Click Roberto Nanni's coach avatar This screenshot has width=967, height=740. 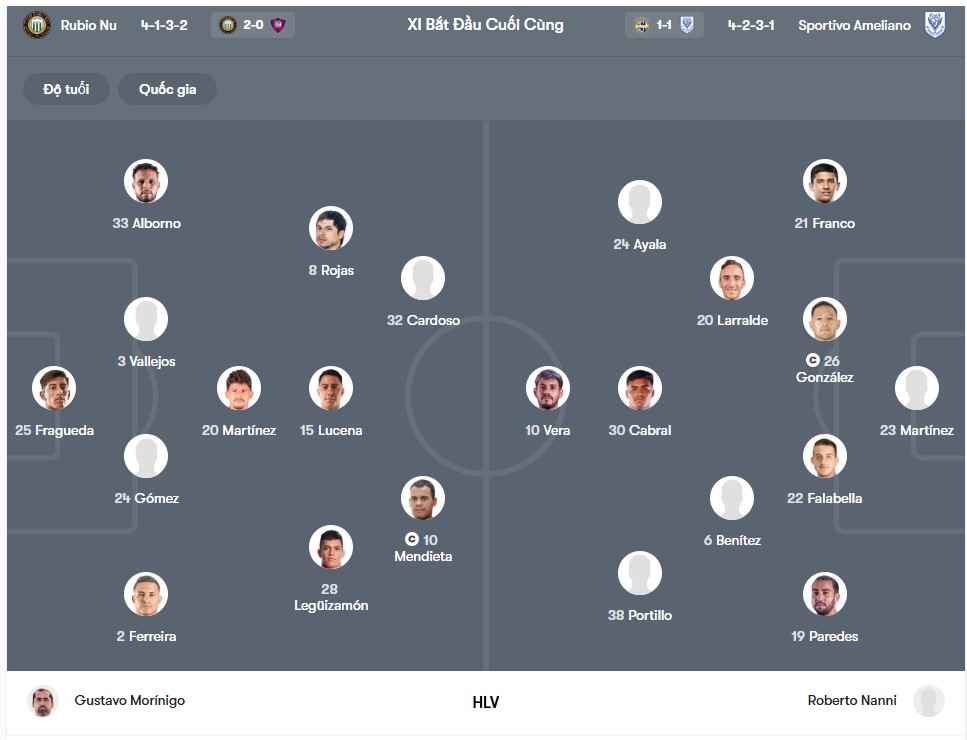tap(931, 700)
